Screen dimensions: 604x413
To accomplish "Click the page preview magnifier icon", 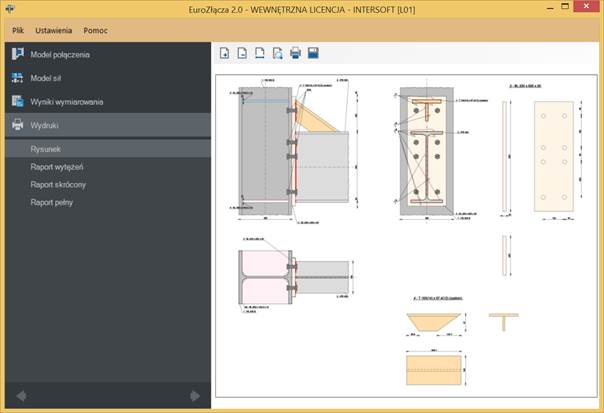I will coord(278,53).
